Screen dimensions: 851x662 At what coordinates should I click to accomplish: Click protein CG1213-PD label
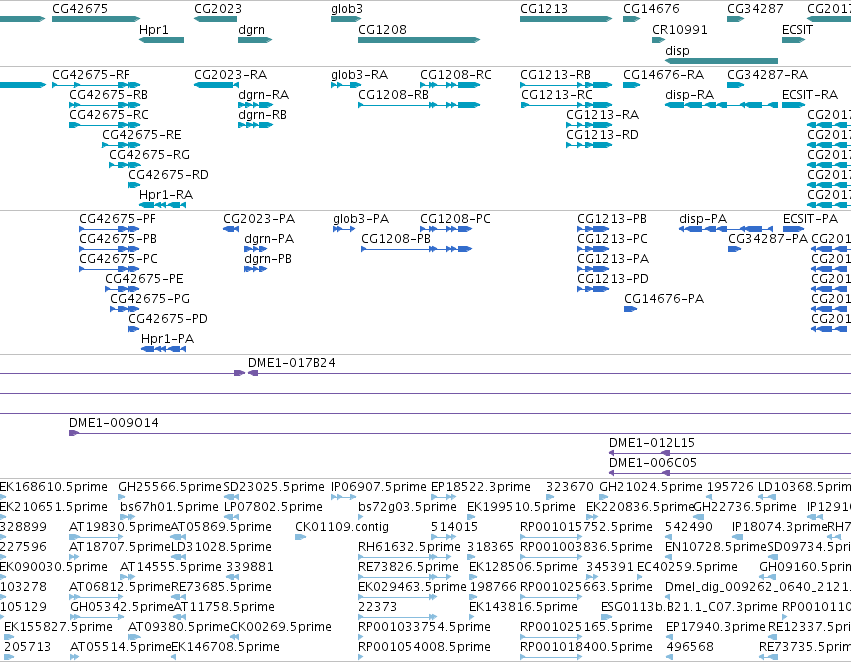[613, 279]
